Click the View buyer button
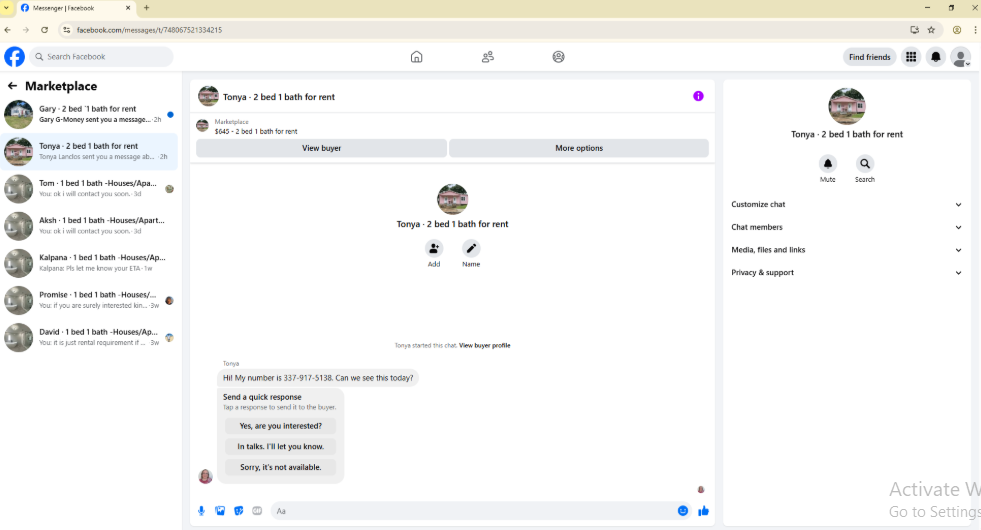 click(322, 148)
